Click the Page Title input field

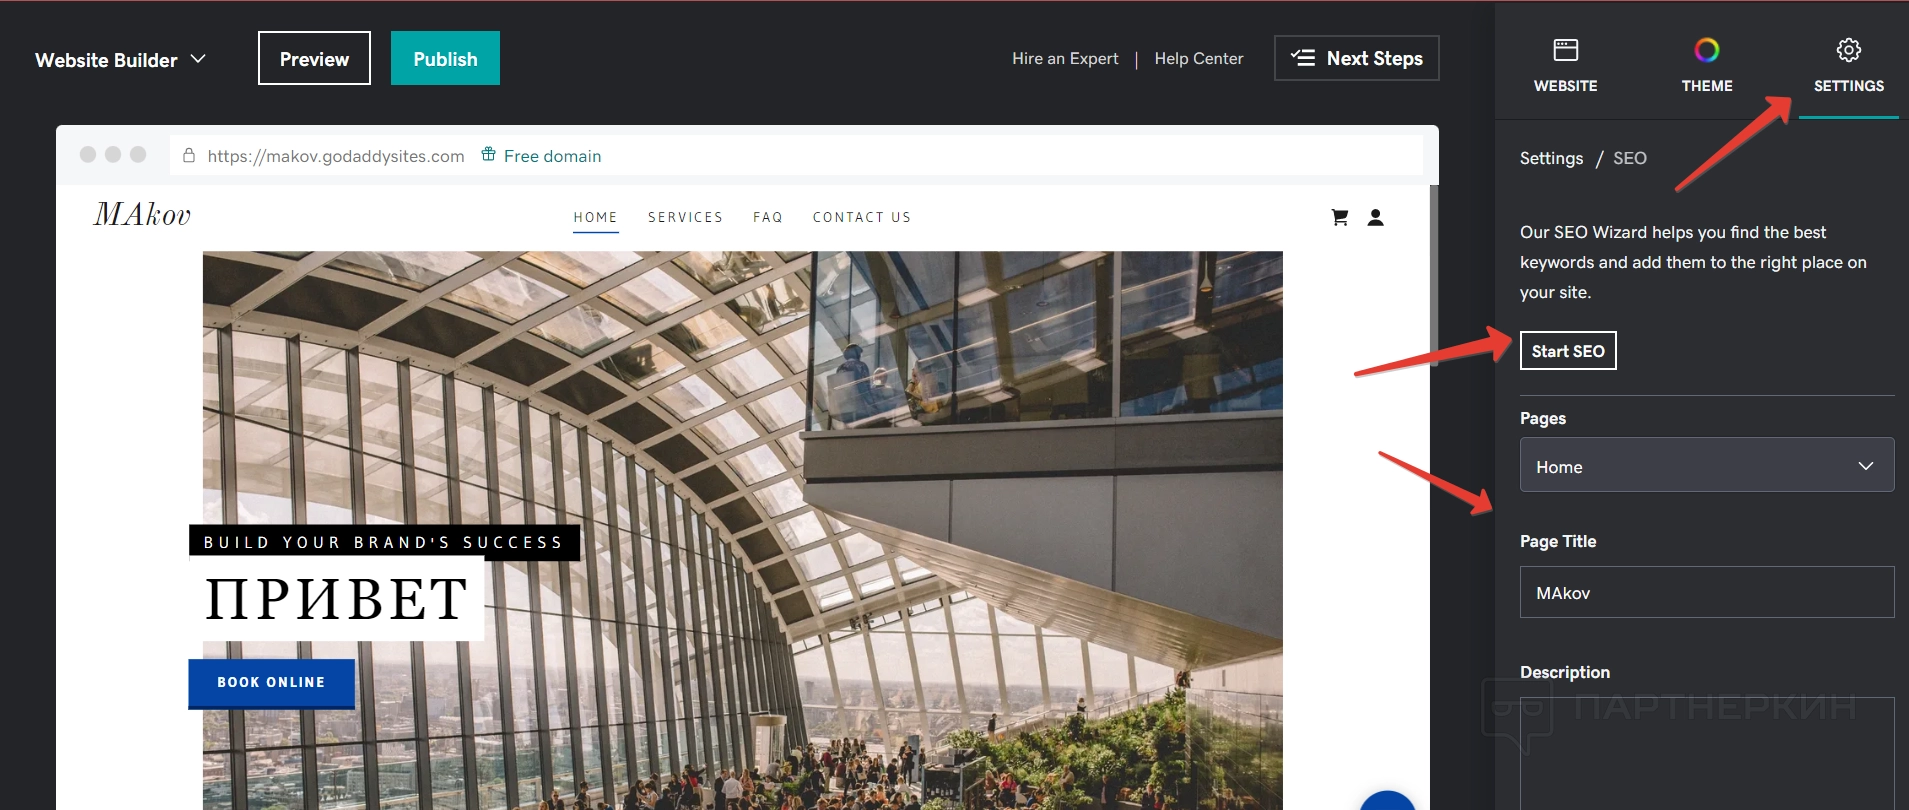[1706, 592]
